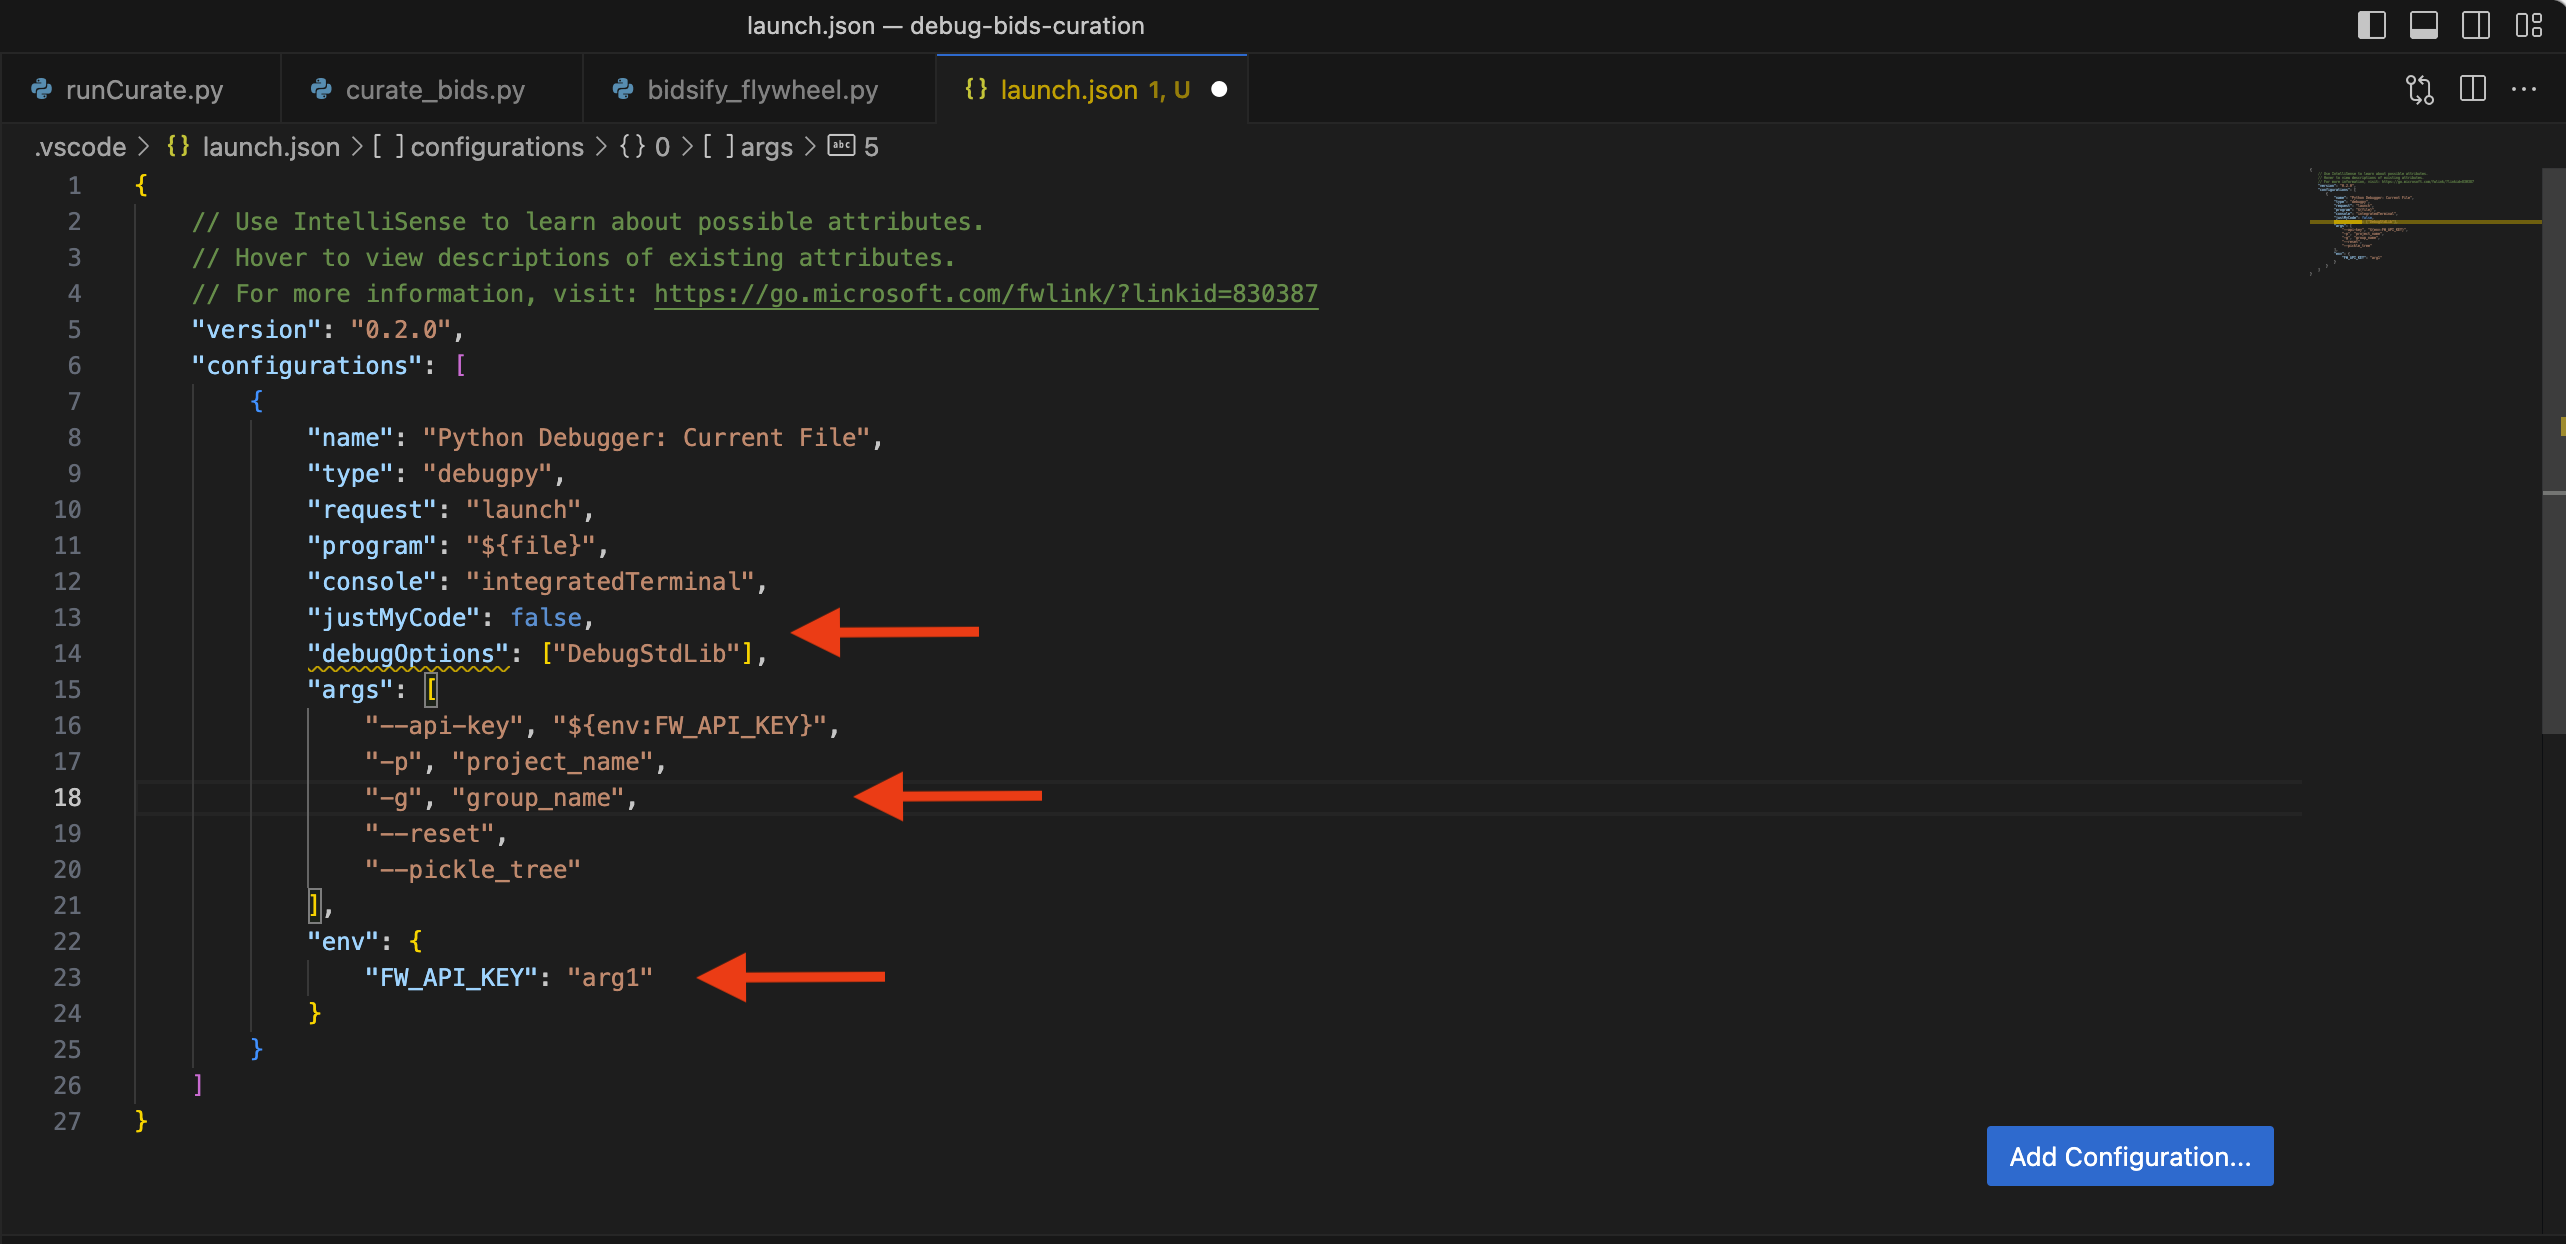Click the "name" key on line 8
Screen dimensions: 2566x1244
[350, 437]
